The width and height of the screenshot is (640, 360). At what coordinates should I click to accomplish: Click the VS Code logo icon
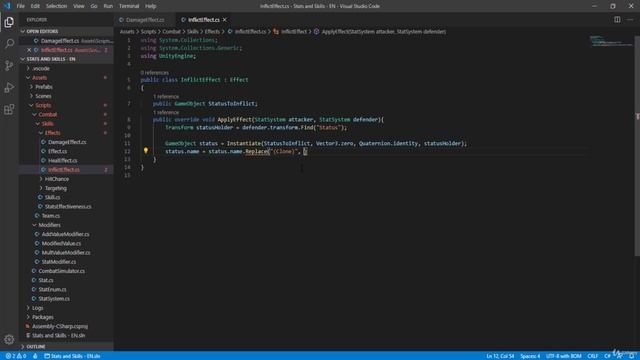(7, 6)
